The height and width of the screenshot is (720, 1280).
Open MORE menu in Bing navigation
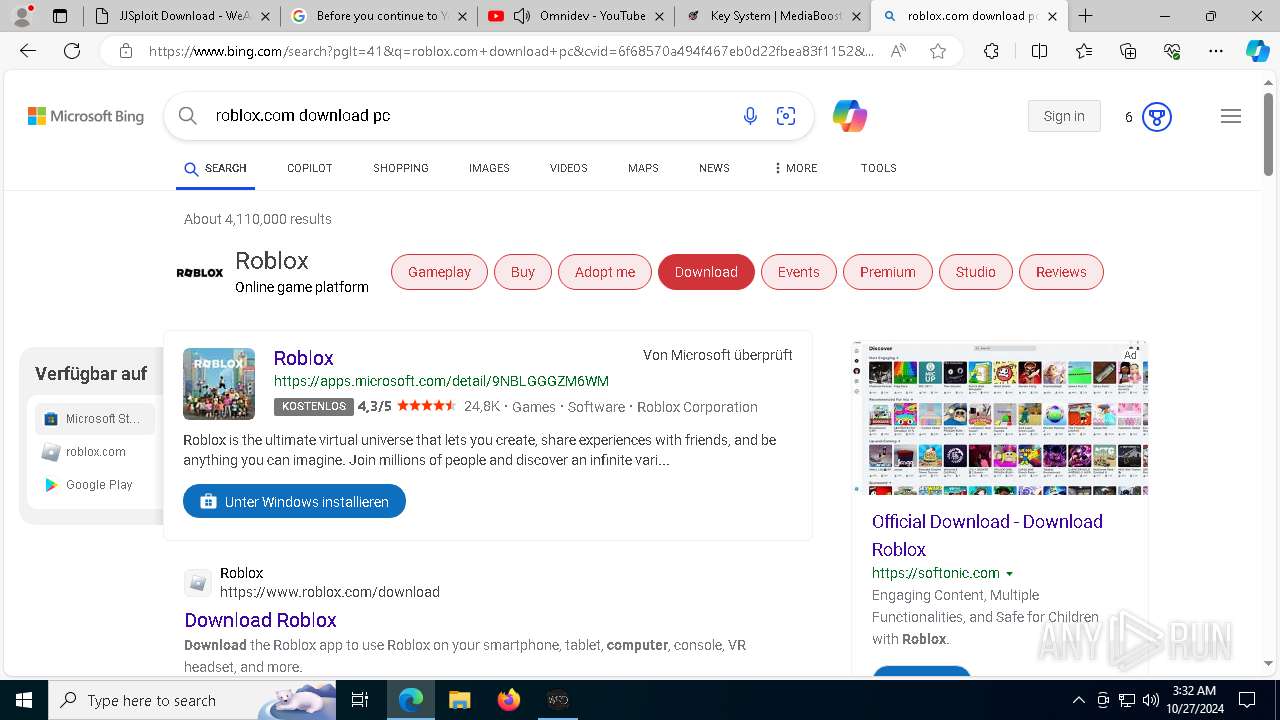pyautogui.click(x=795, y=168)
